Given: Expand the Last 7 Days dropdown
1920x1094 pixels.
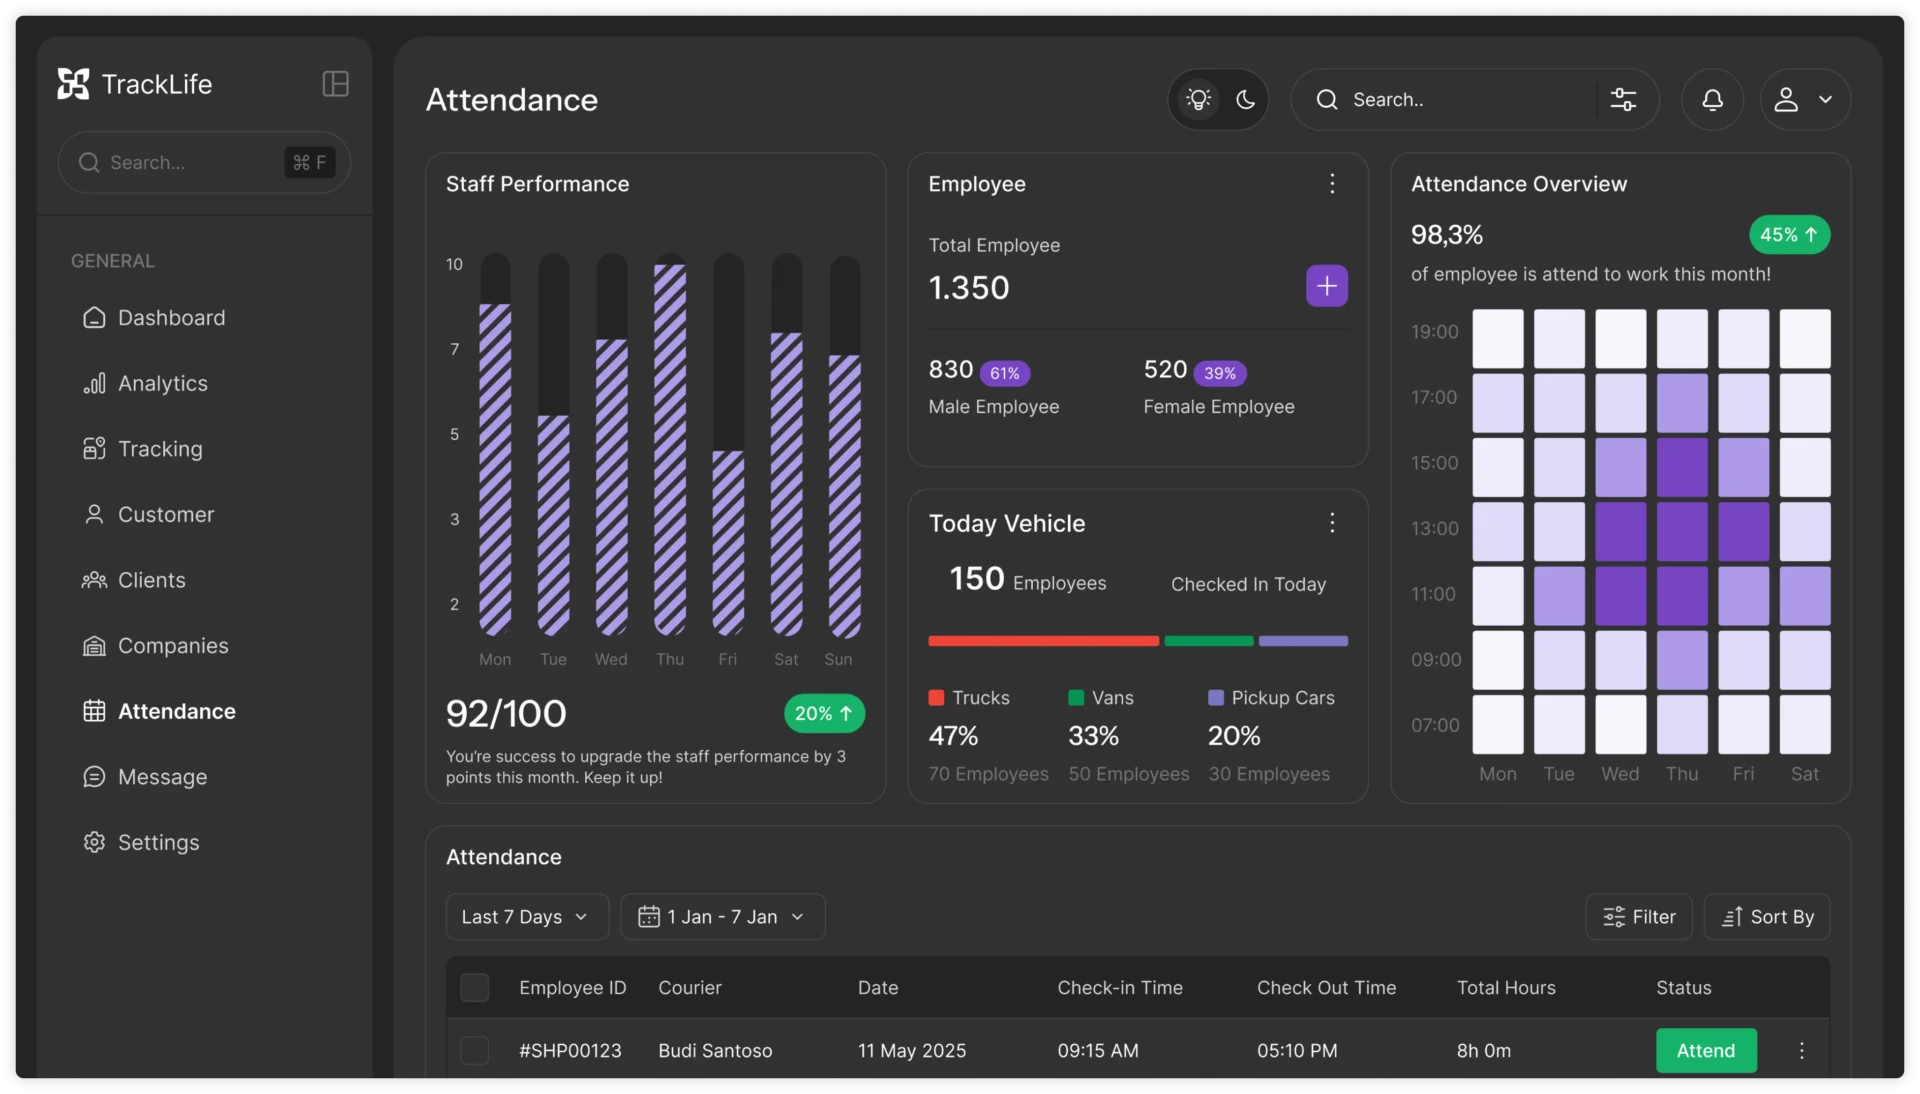Looking at the screenshot, I should coord(526,917).
